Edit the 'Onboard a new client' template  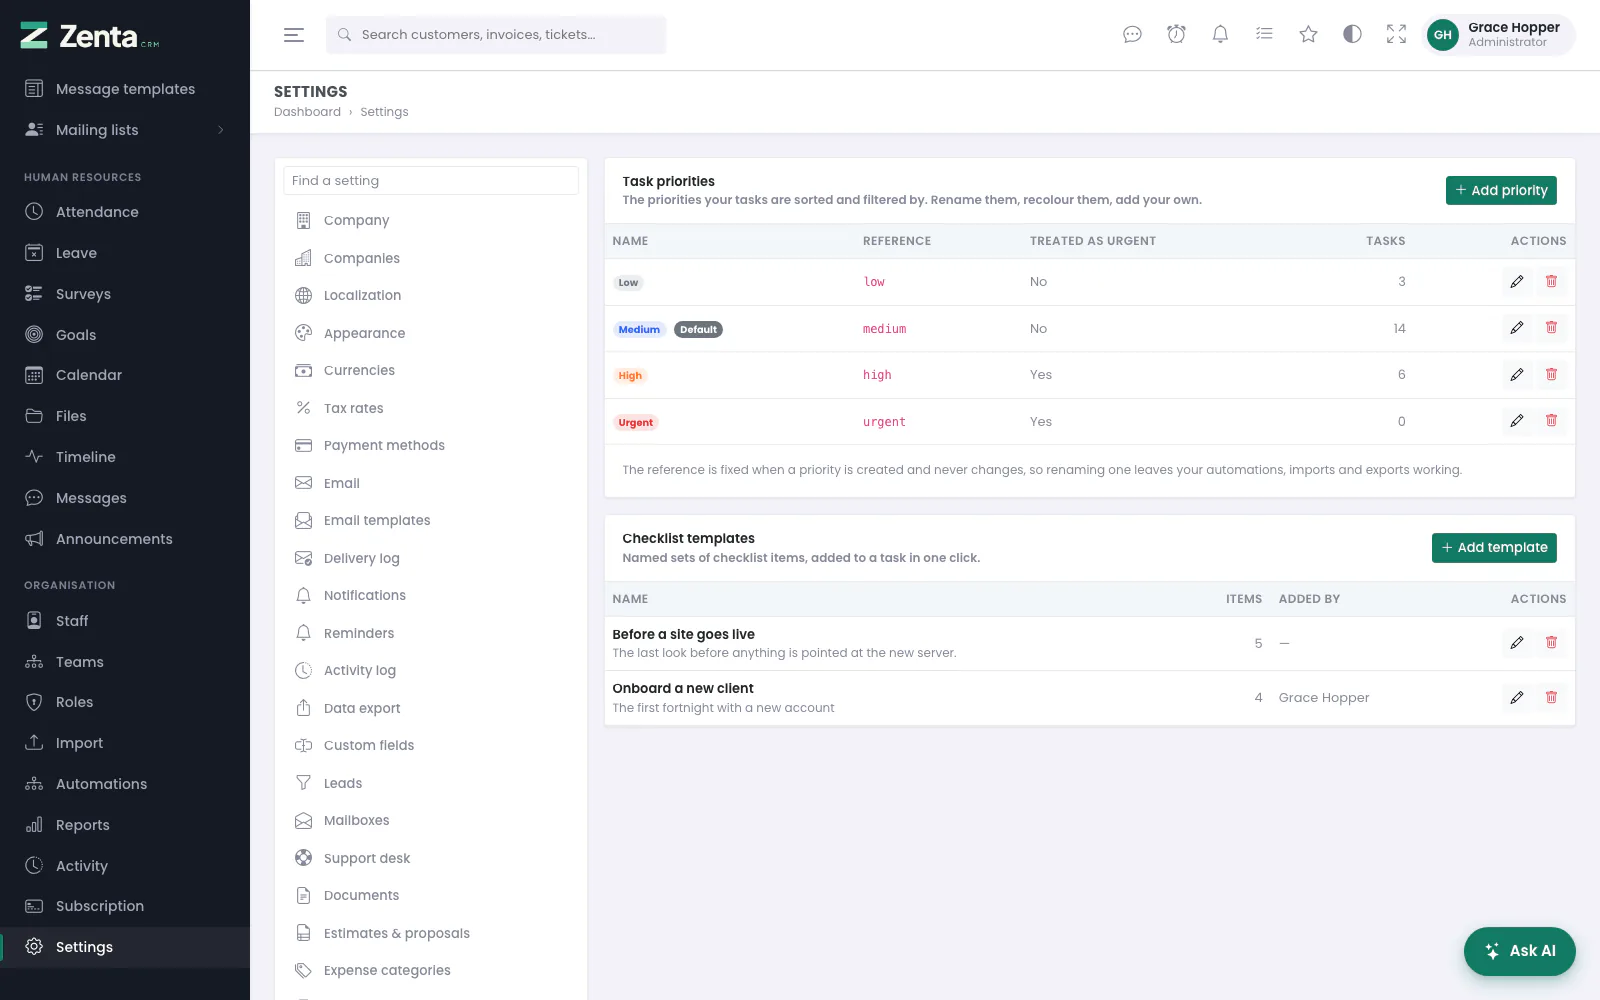(1517, 698)
